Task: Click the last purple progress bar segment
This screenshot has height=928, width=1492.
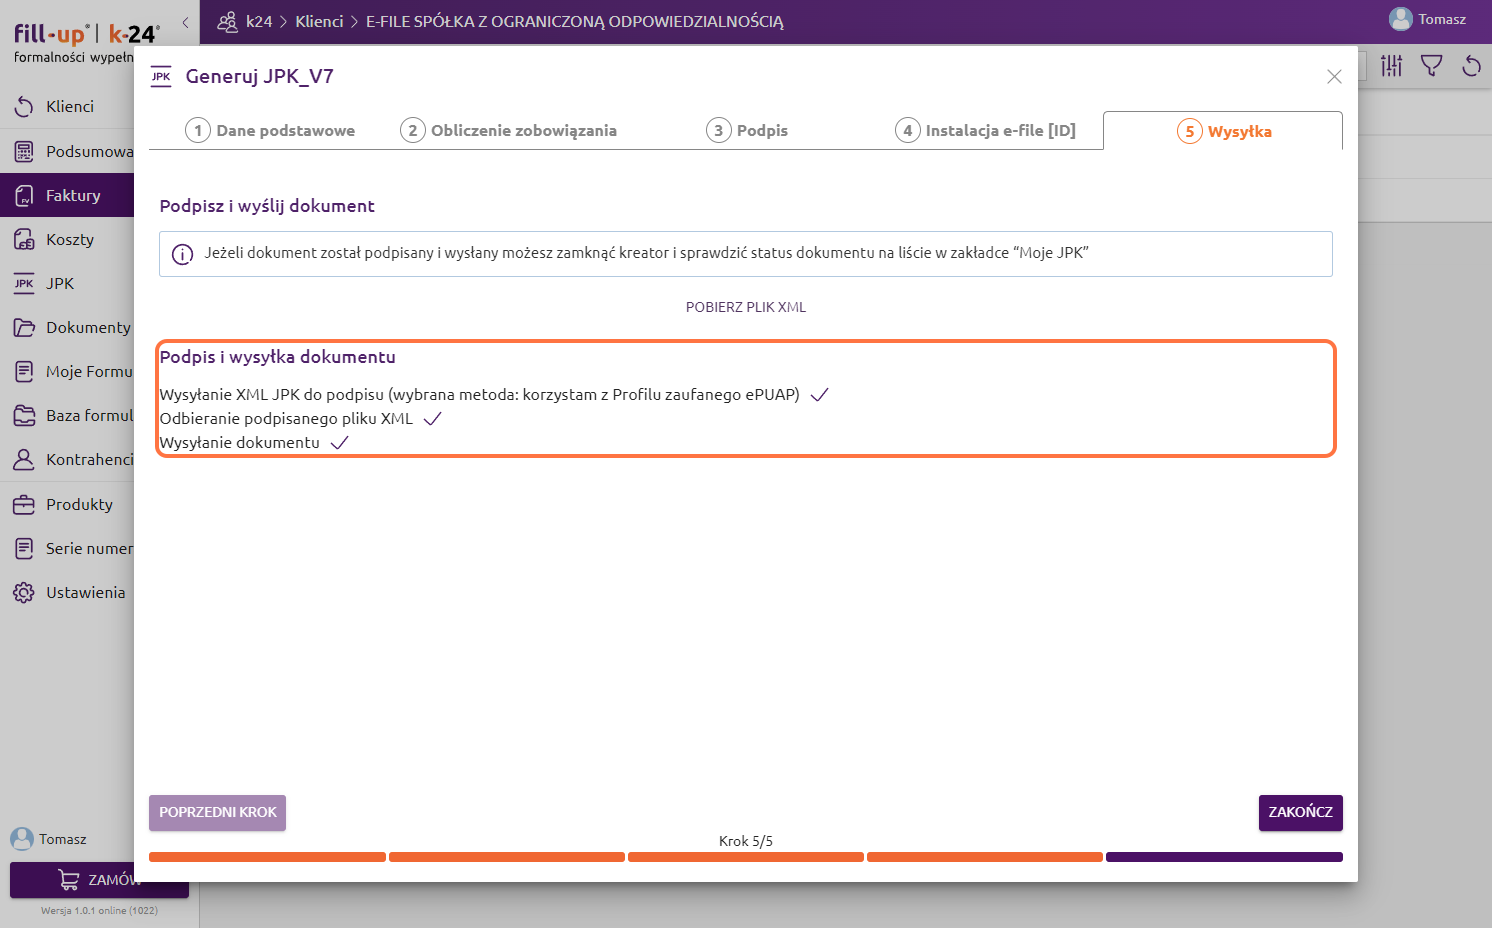Action: pyautogui.click(x=1224, y=857)
